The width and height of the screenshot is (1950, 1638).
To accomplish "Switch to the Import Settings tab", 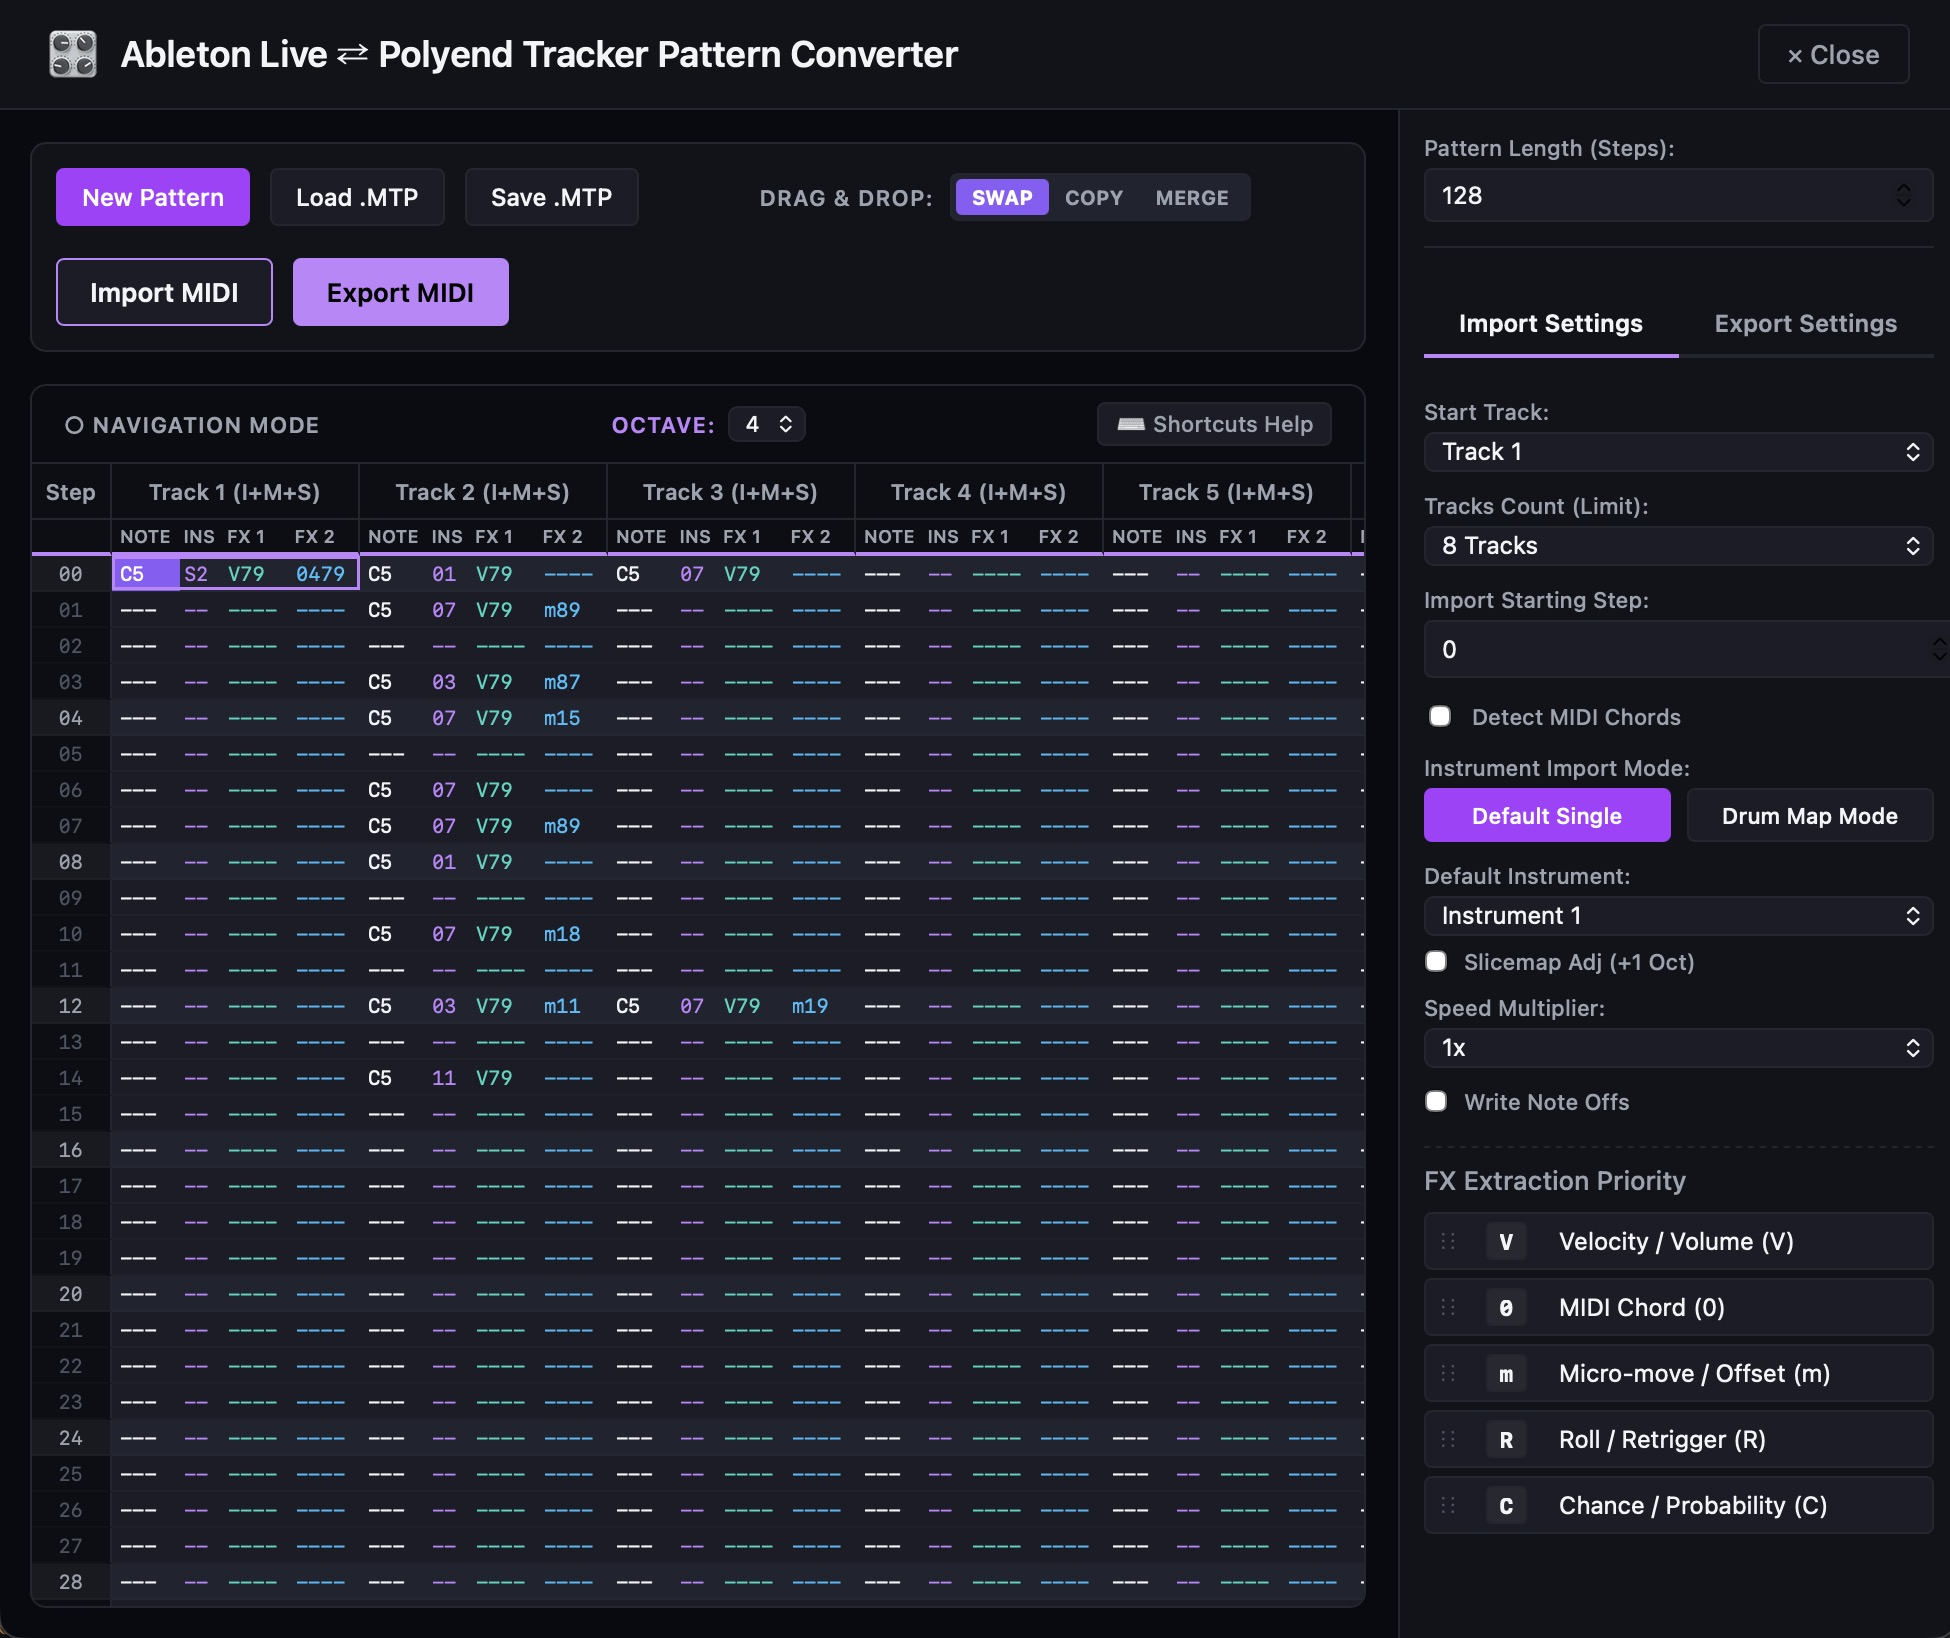I will tap(1551, 323).
